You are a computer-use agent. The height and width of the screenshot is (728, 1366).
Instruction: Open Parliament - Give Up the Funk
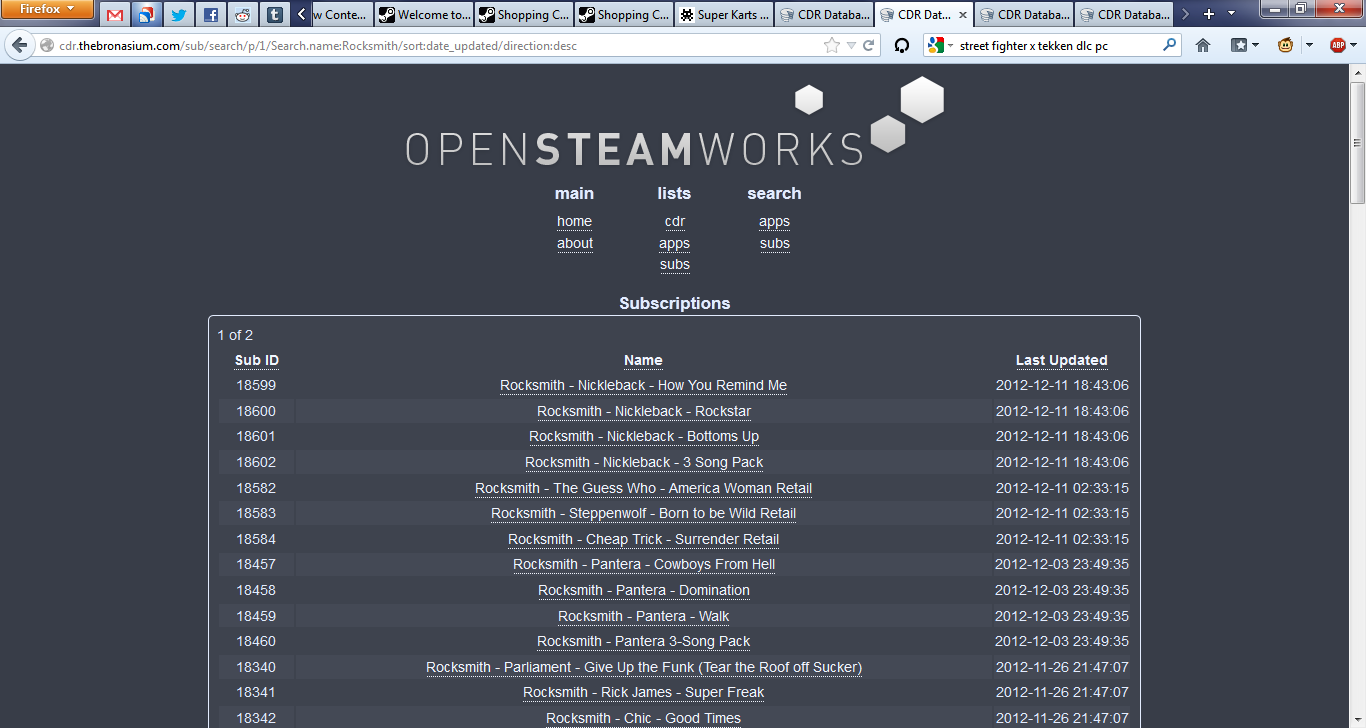coord(644,668)
